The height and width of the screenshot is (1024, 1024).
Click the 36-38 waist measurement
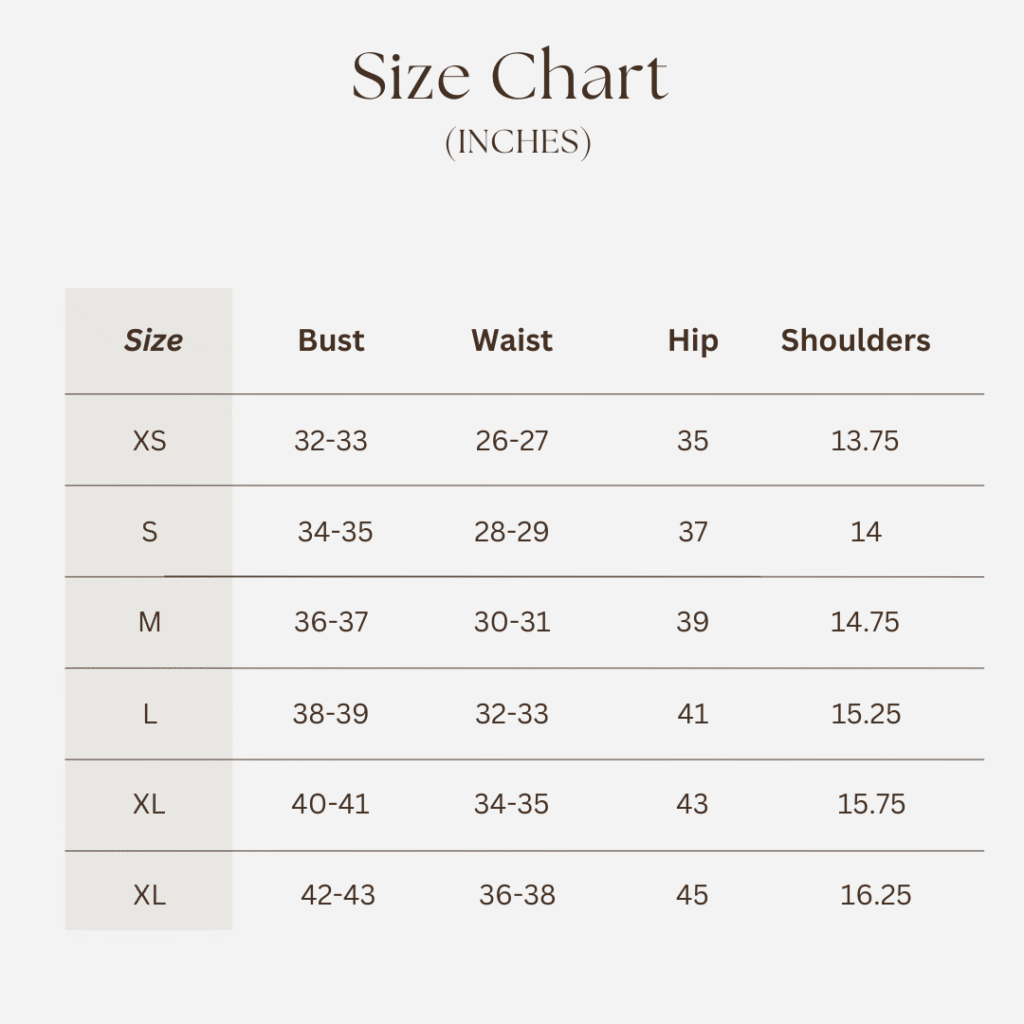(517, 896)
